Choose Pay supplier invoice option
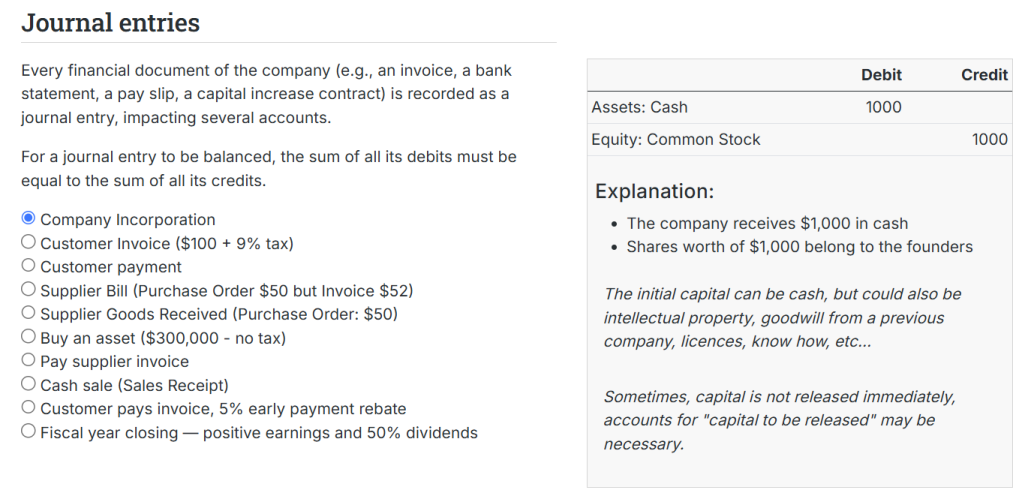Screen dimensions: 1022x499 pyautogui.click(x=28, y=360)
